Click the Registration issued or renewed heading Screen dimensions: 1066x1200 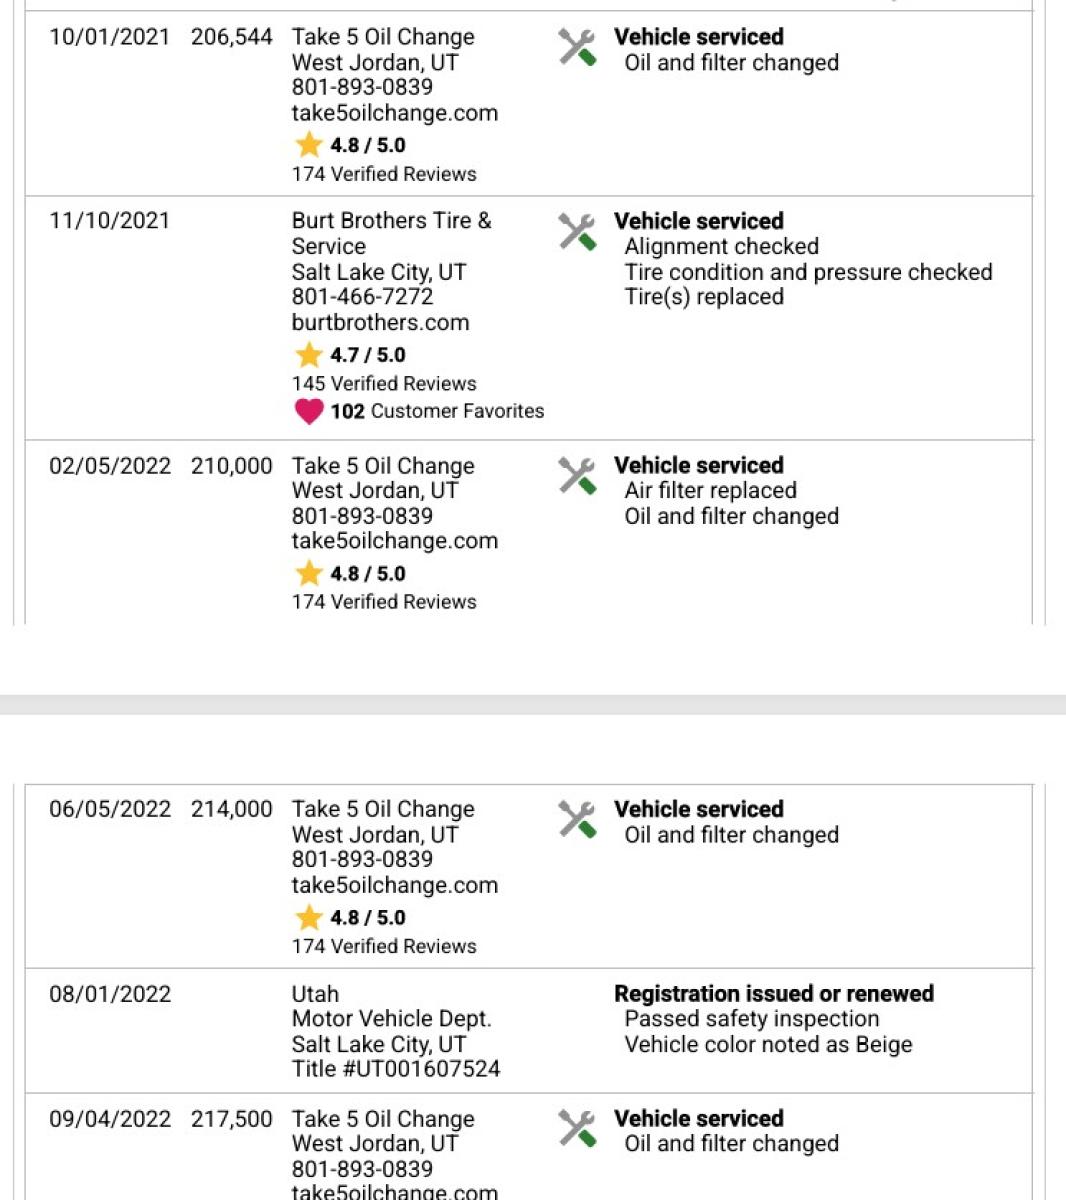(x=774, y=994)
